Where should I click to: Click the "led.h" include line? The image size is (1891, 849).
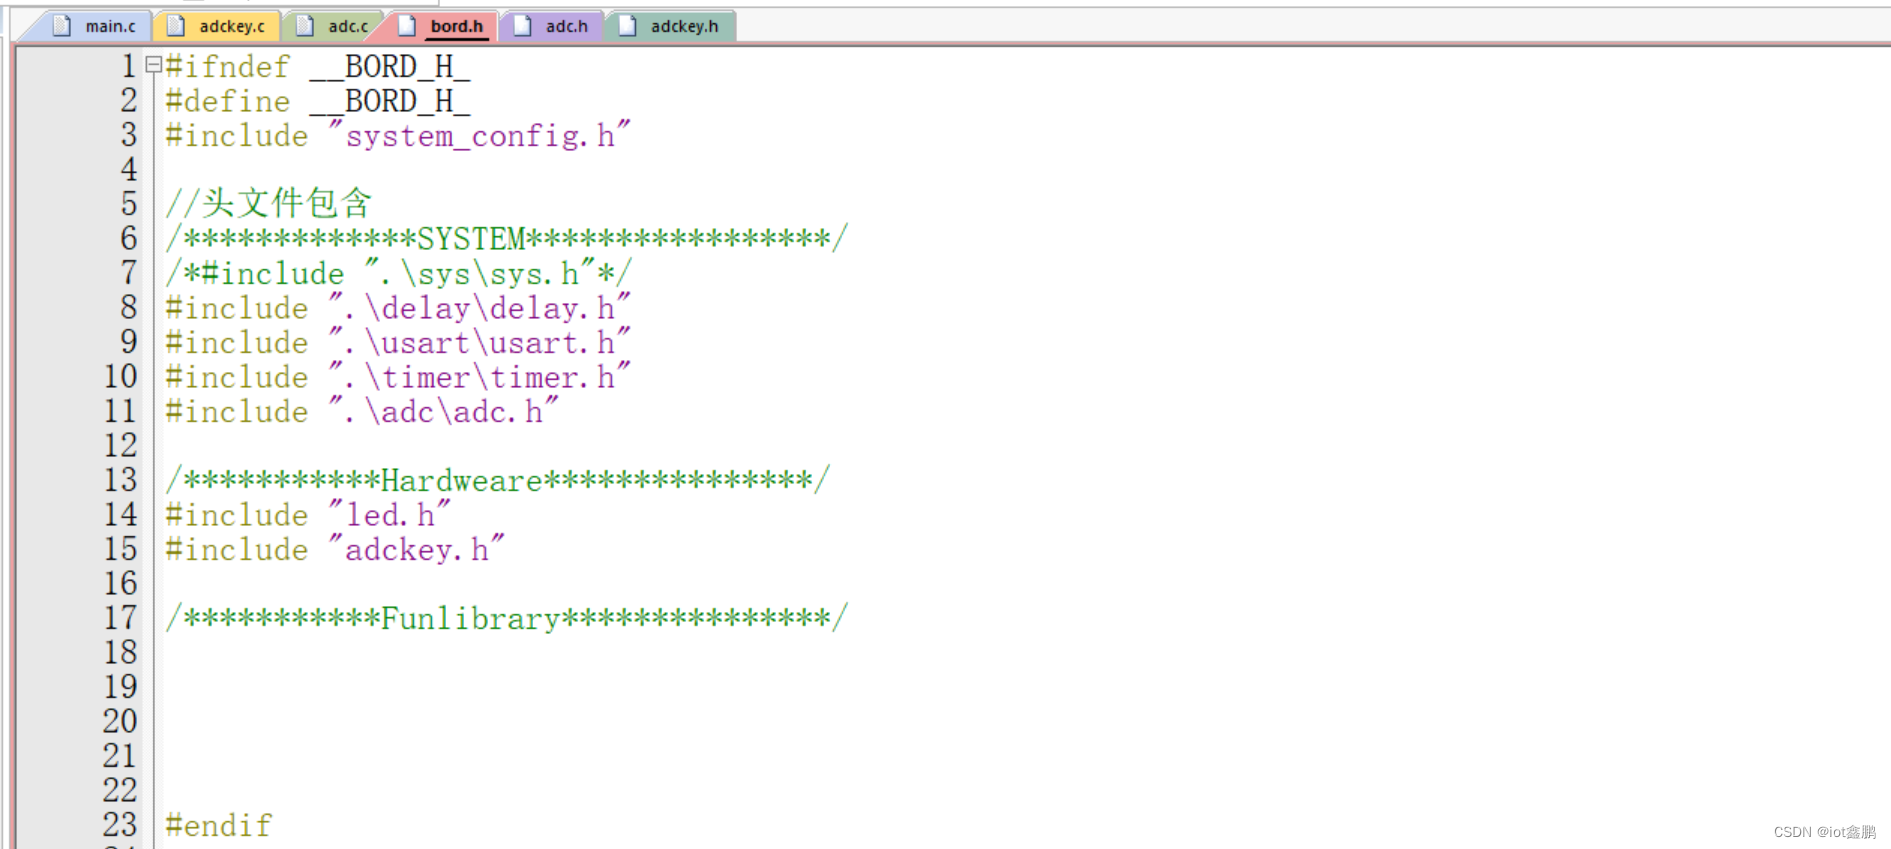(x=308, y=515)
